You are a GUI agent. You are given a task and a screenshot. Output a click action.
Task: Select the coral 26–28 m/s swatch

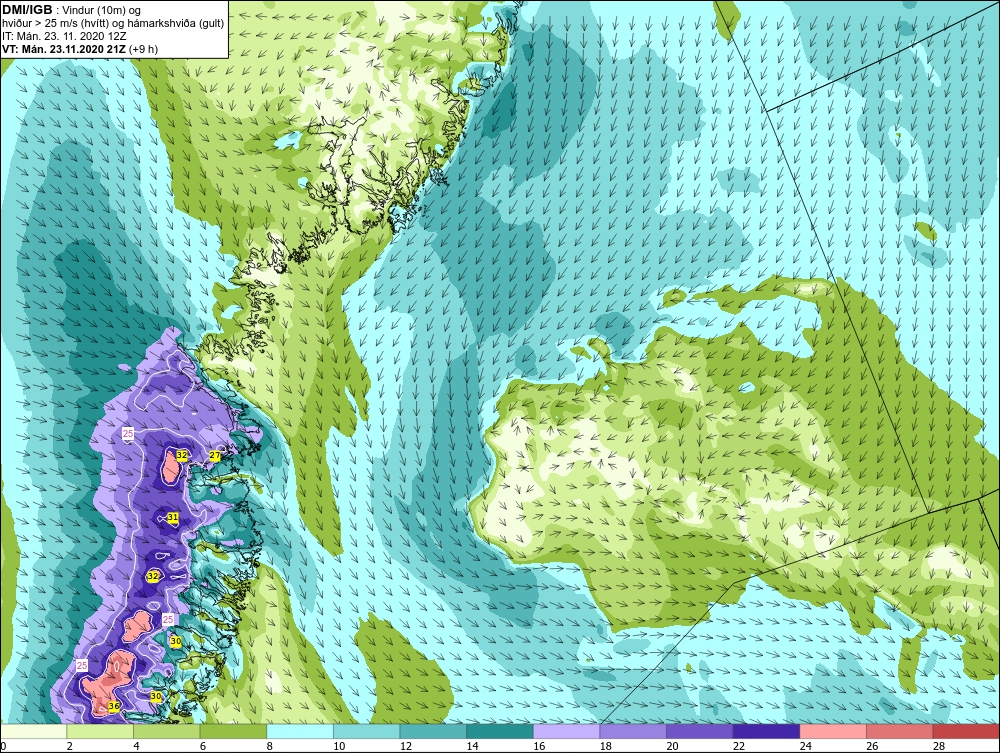pyautogui.click(x=900, y=731)
